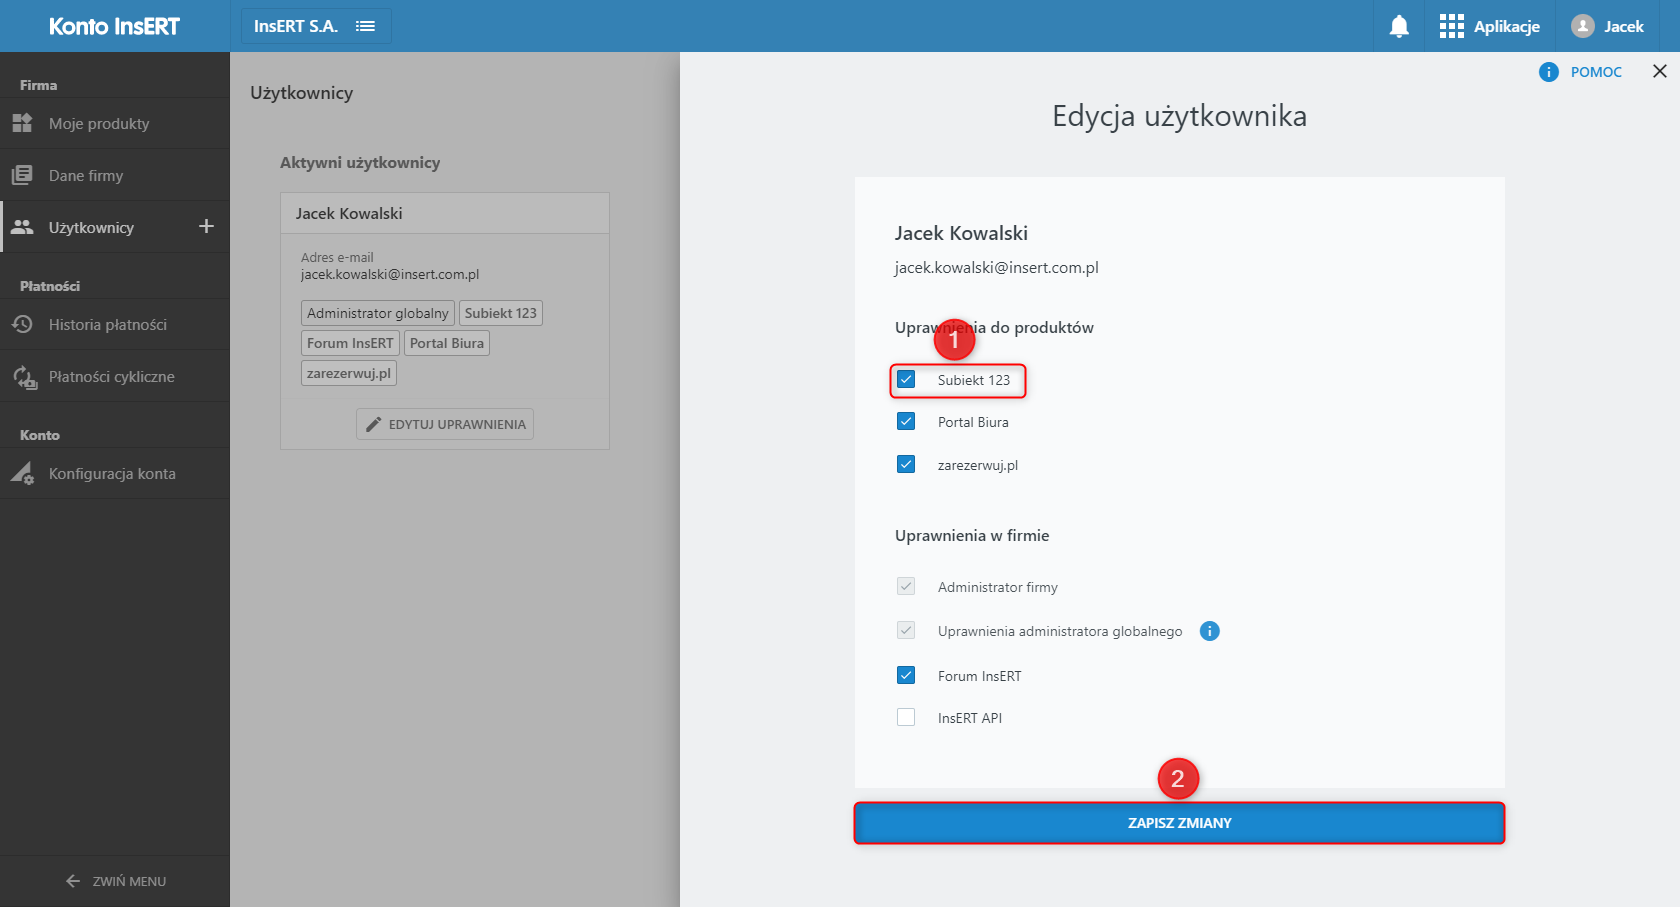Viewport: 1680px width, 907px height.
Task: Open the Aplikacje grid icon
Action: click(x=1451, y=26)
